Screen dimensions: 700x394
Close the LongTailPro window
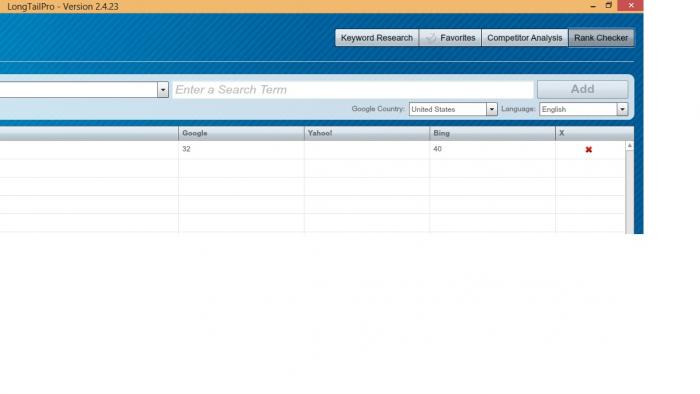pyautogui.click(x=631, y=5)
